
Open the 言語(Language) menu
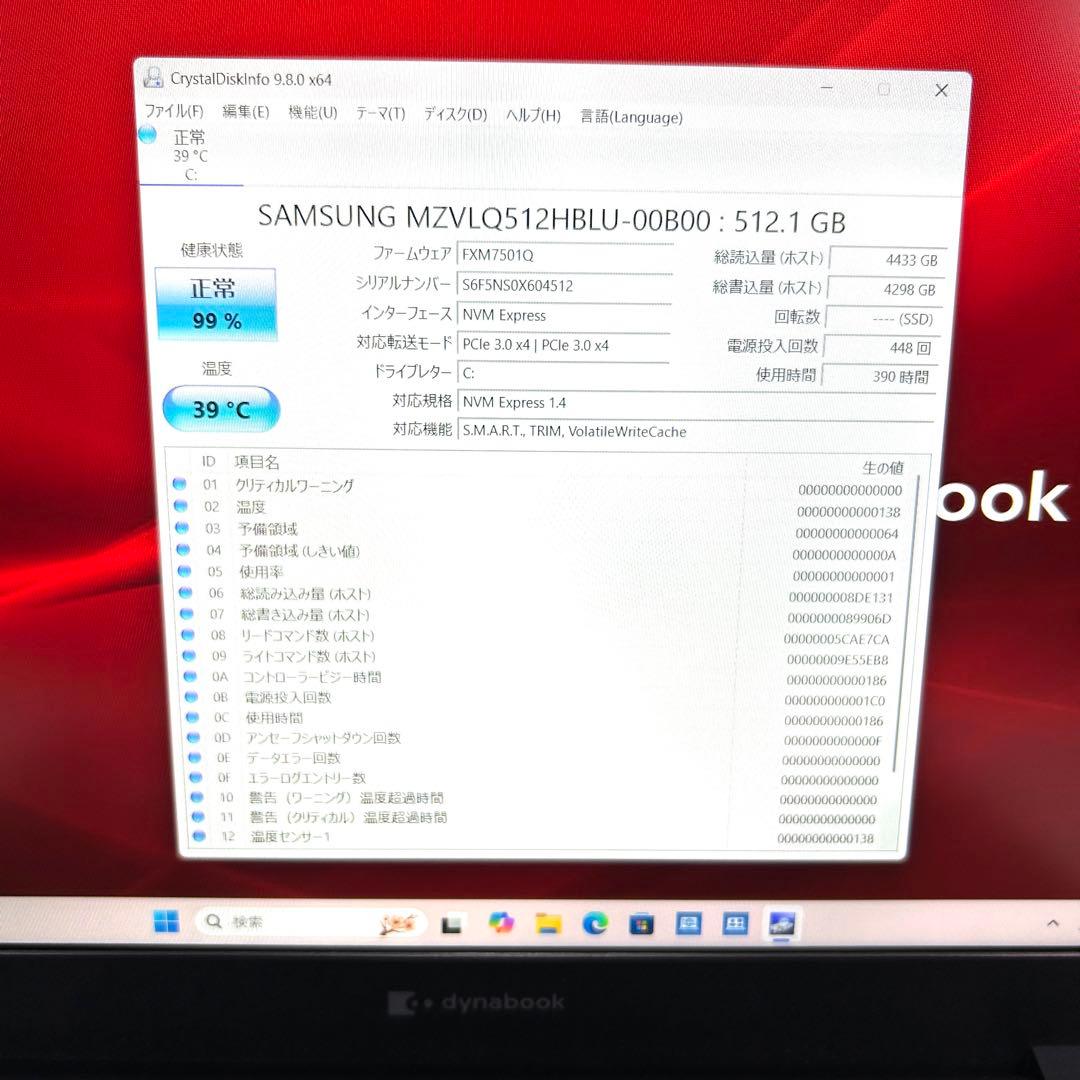[x=631, y=116]
